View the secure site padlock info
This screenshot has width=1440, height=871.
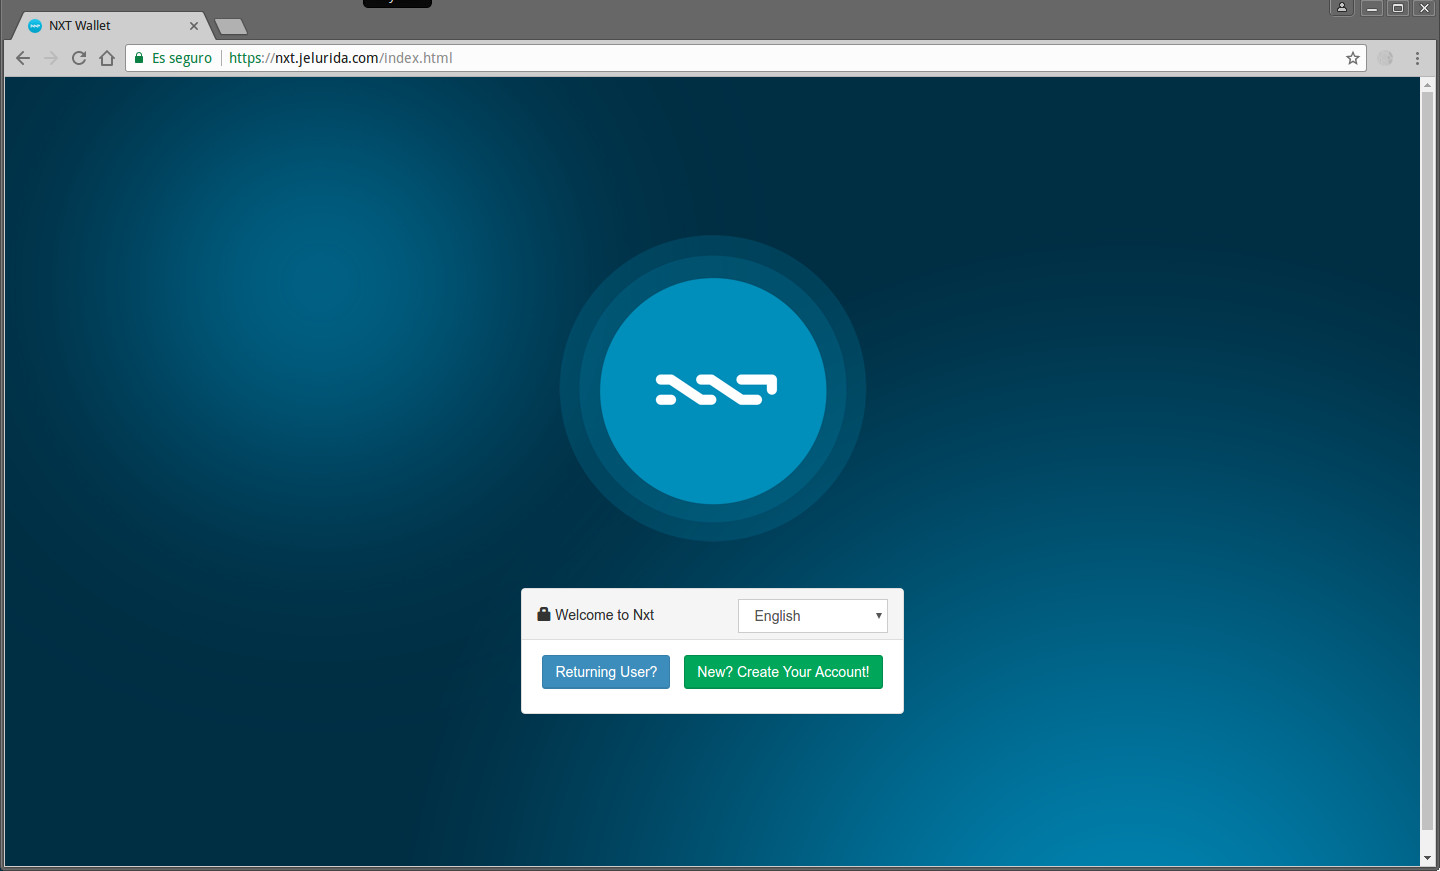pyautogui.click(x=139, y=58)
